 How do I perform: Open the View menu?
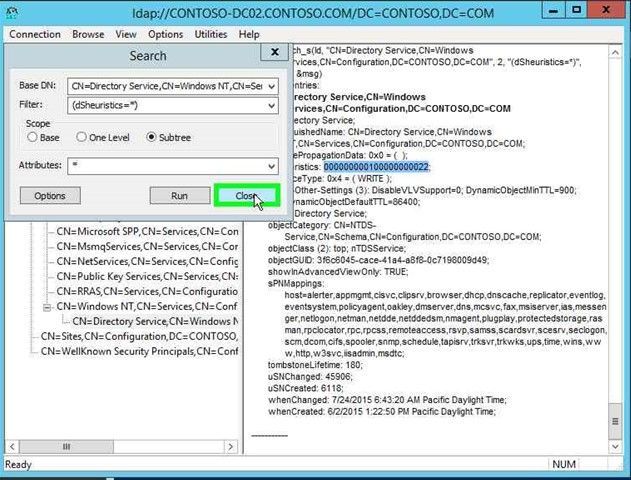click(126, 34)
